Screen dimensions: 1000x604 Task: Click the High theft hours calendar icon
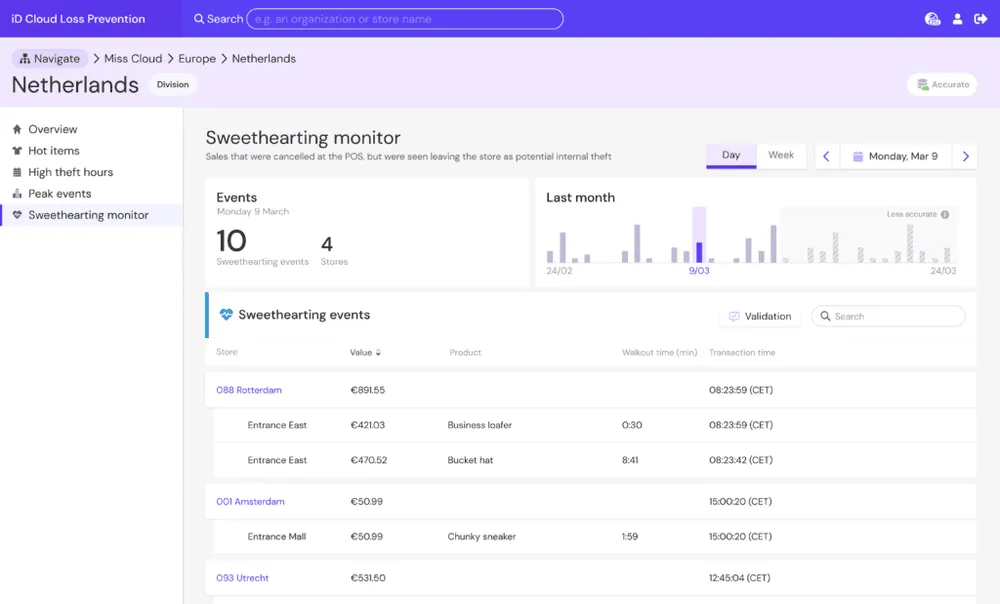tap(17, 172)
